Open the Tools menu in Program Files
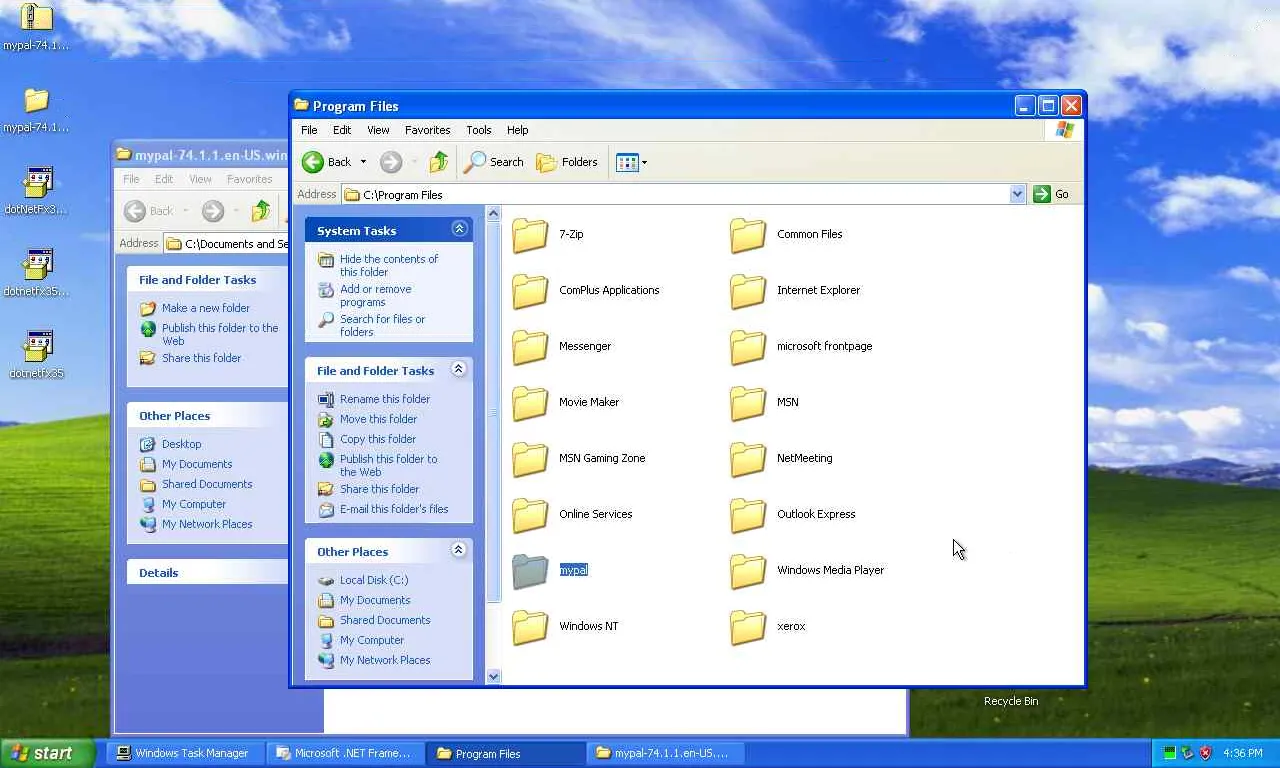Screen dimensions: 1280x768 (x=479, y=130)
